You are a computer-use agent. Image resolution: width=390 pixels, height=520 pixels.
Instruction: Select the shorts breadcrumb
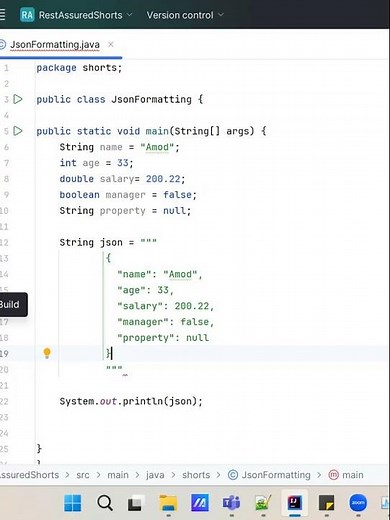pos(196,475)
